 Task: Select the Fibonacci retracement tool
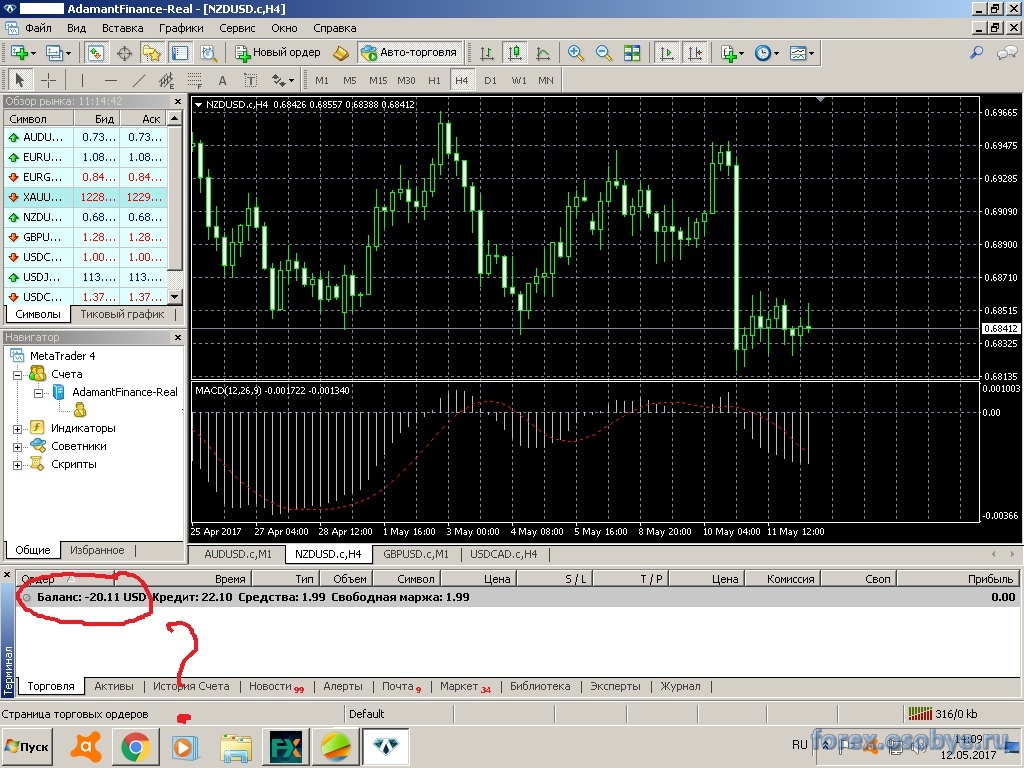pyautogui.click(x=195, y=80)
